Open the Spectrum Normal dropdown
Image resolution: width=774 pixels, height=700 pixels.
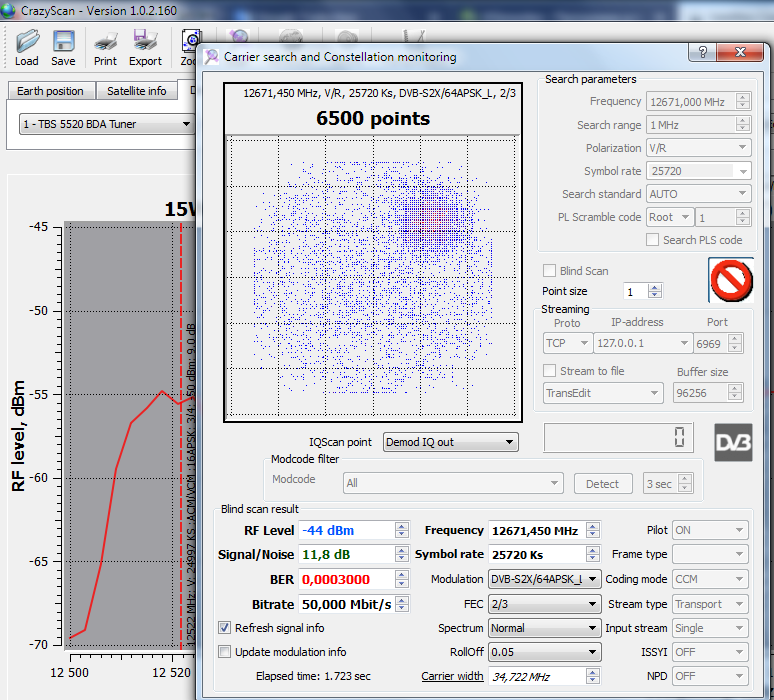(544, 627)
